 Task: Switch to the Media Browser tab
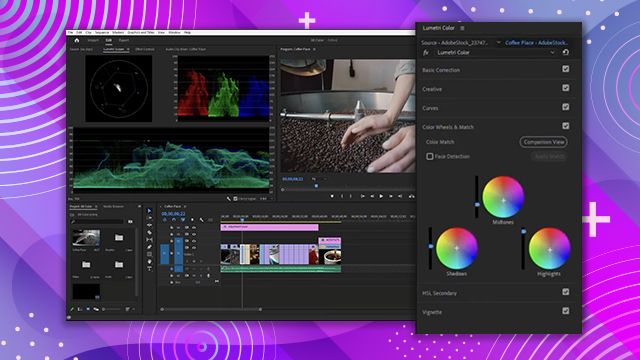(x=113, y=207)
